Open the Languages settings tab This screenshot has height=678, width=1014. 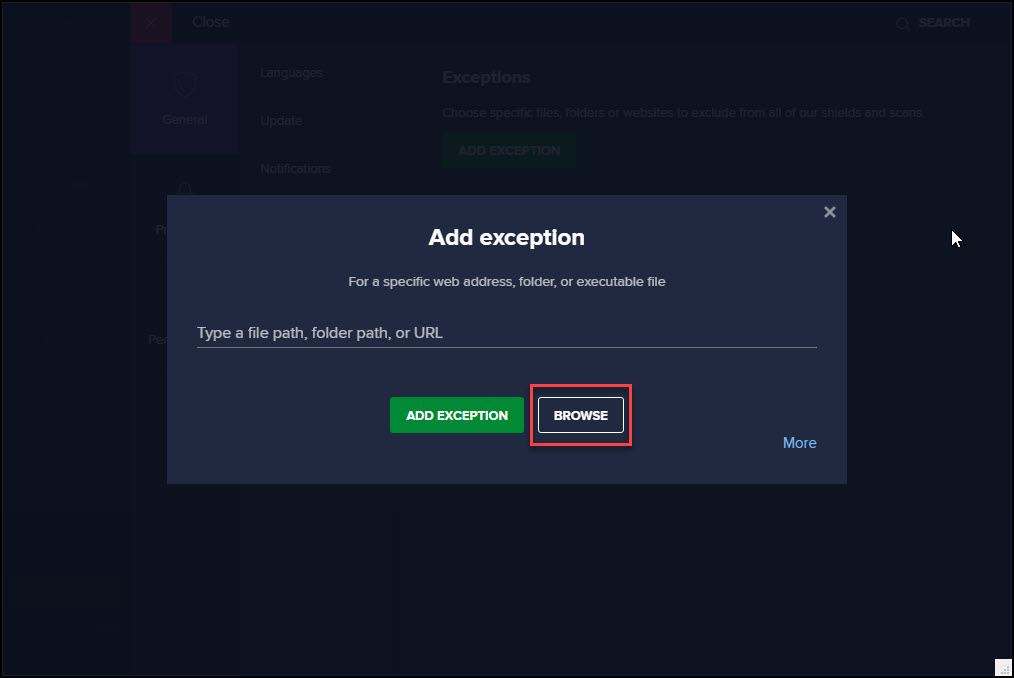(291, 72)
